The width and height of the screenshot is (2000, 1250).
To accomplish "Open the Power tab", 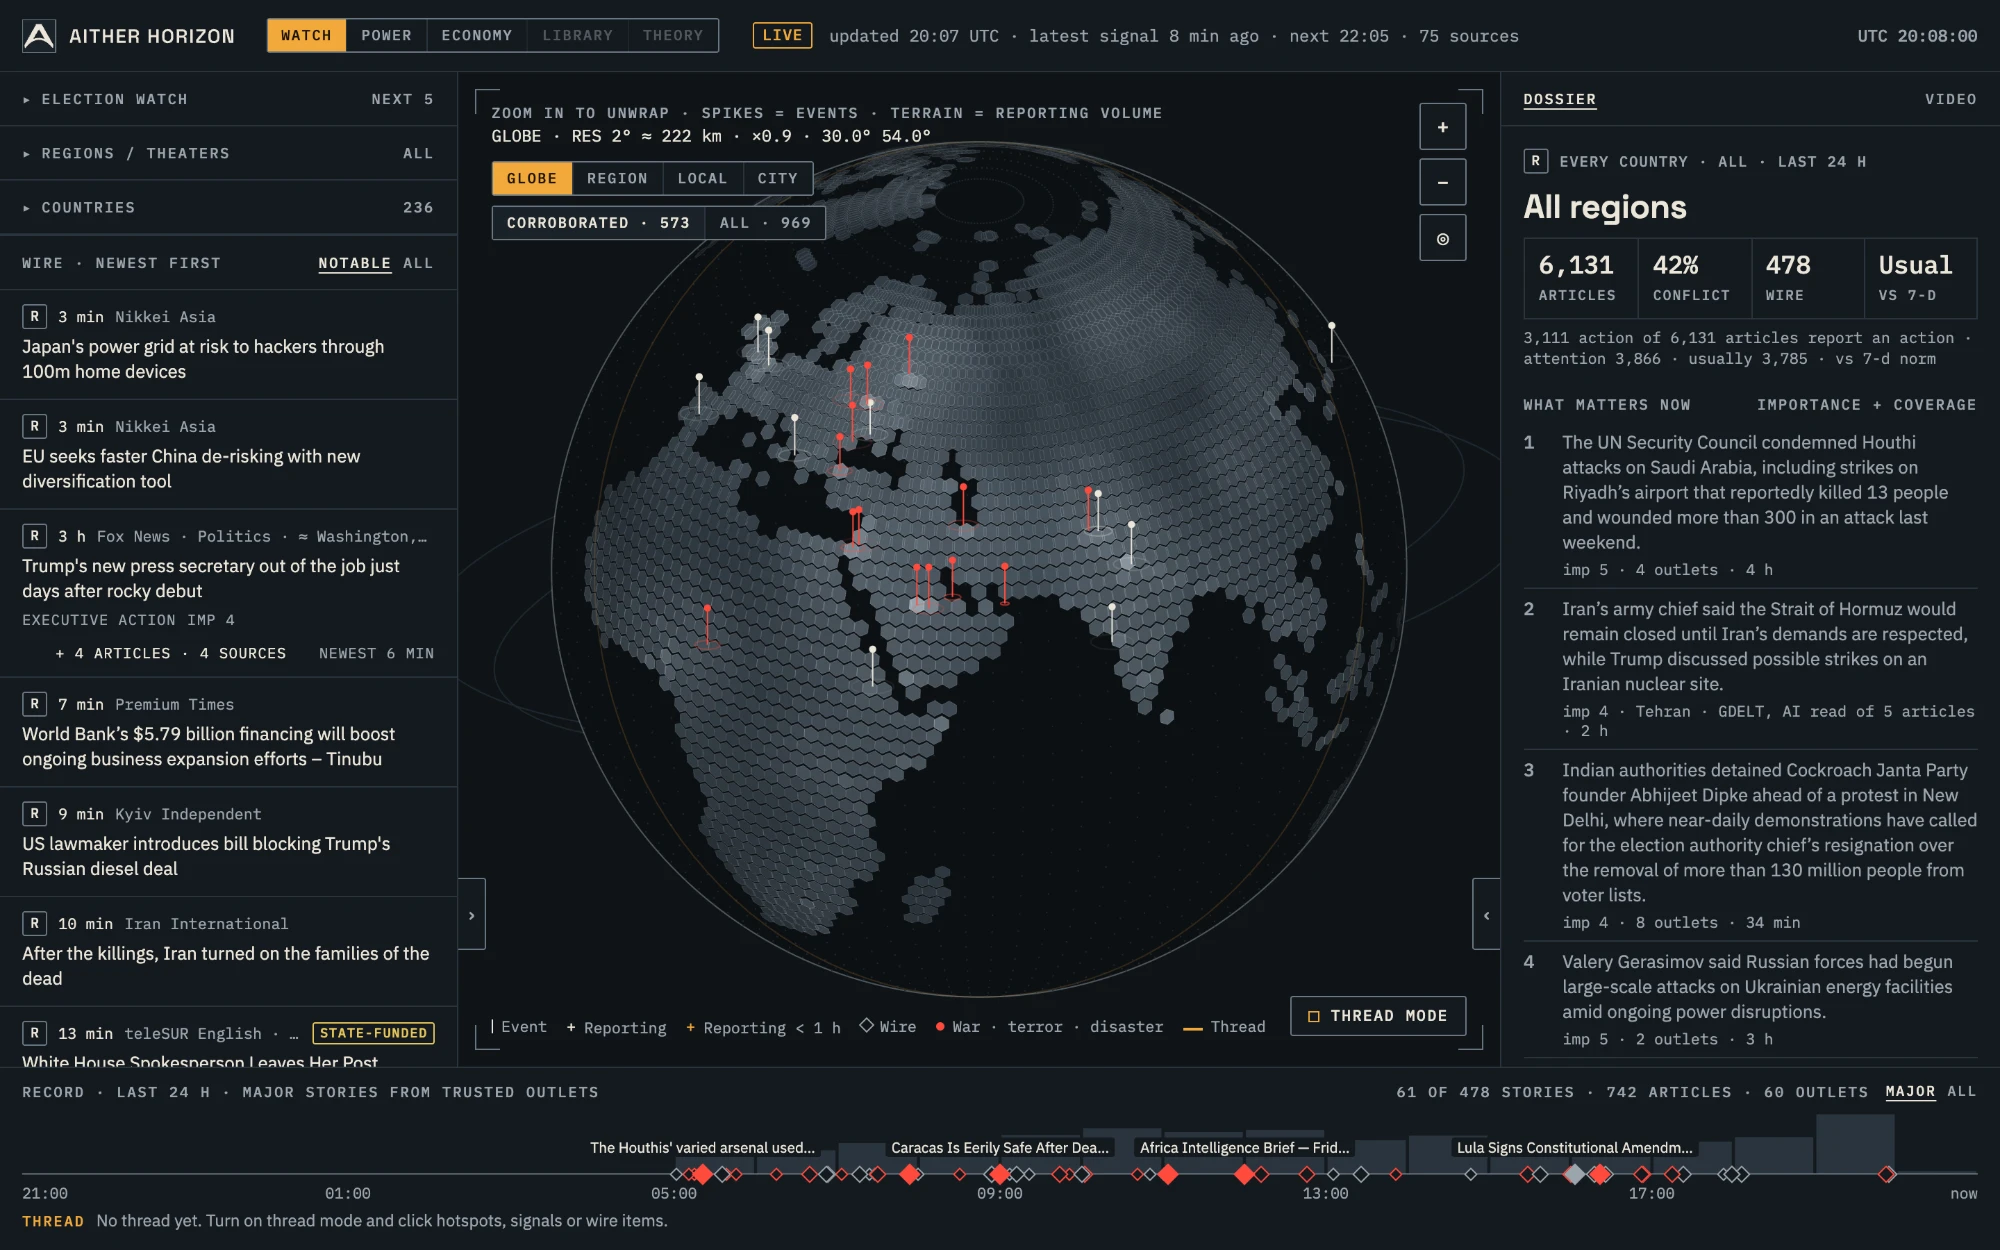I will (x=386, y=36).
